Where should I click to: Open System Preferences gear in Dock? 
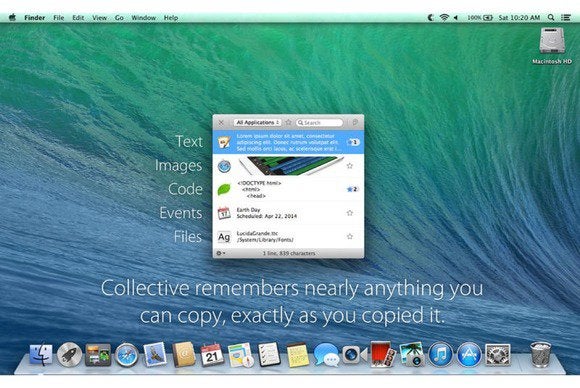tap(498, 355)
